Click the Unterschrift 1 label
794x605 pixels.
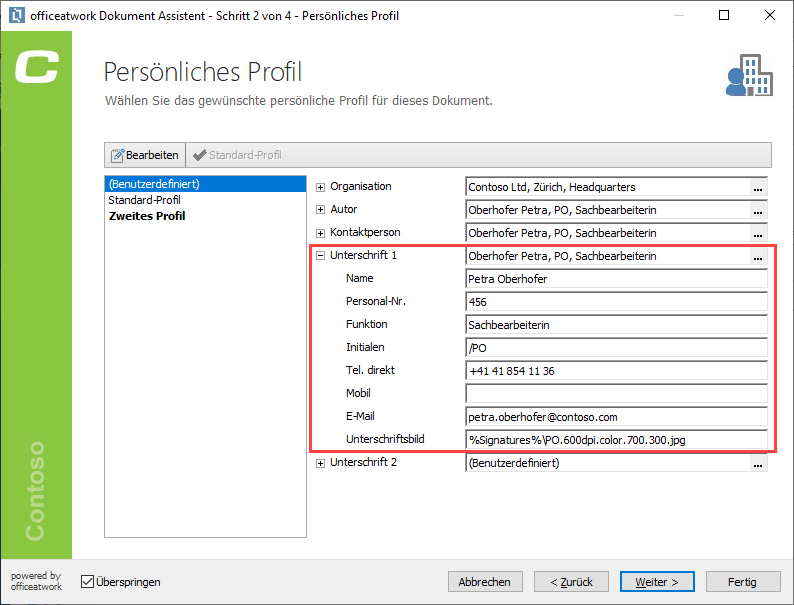363,255
